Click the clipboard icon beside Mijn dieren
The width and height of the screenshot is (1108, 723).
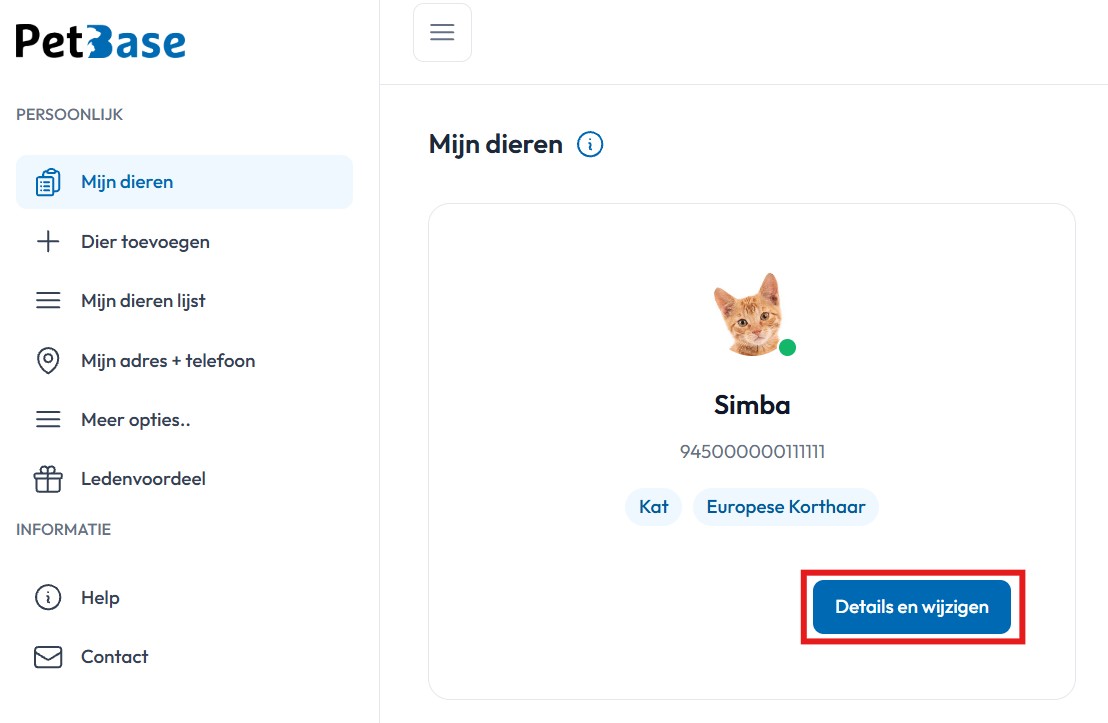point(48,182)
